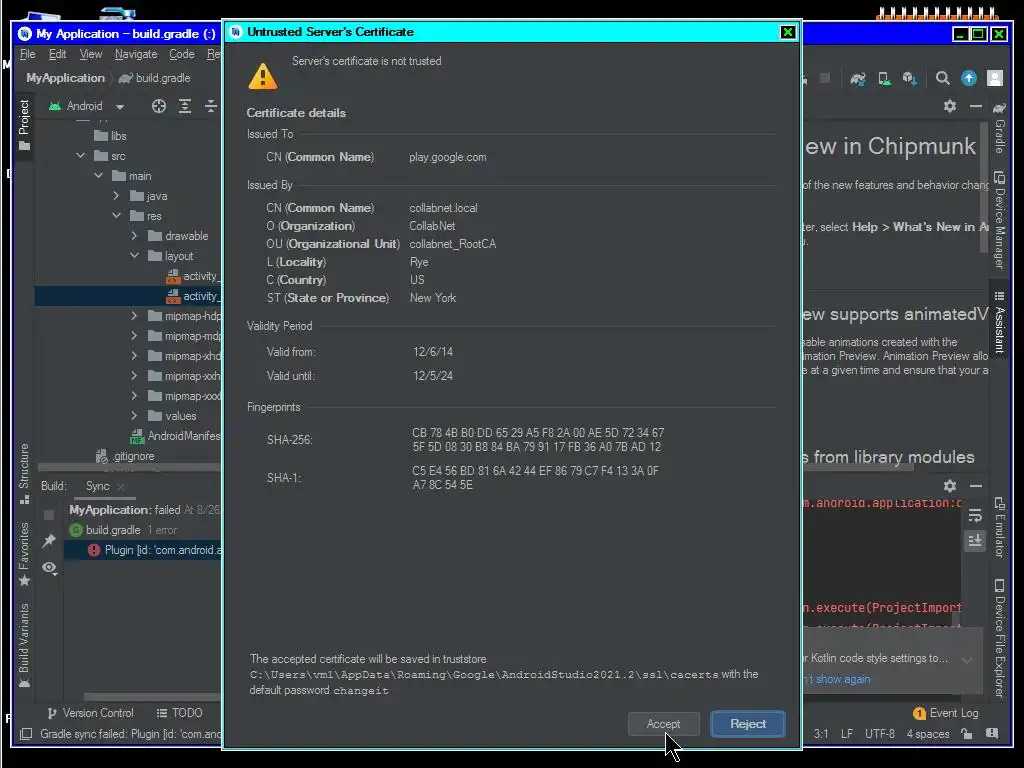Click the Collapse All icon in Project panel
Screen dimensions: 1024x768
coord(210,106)
